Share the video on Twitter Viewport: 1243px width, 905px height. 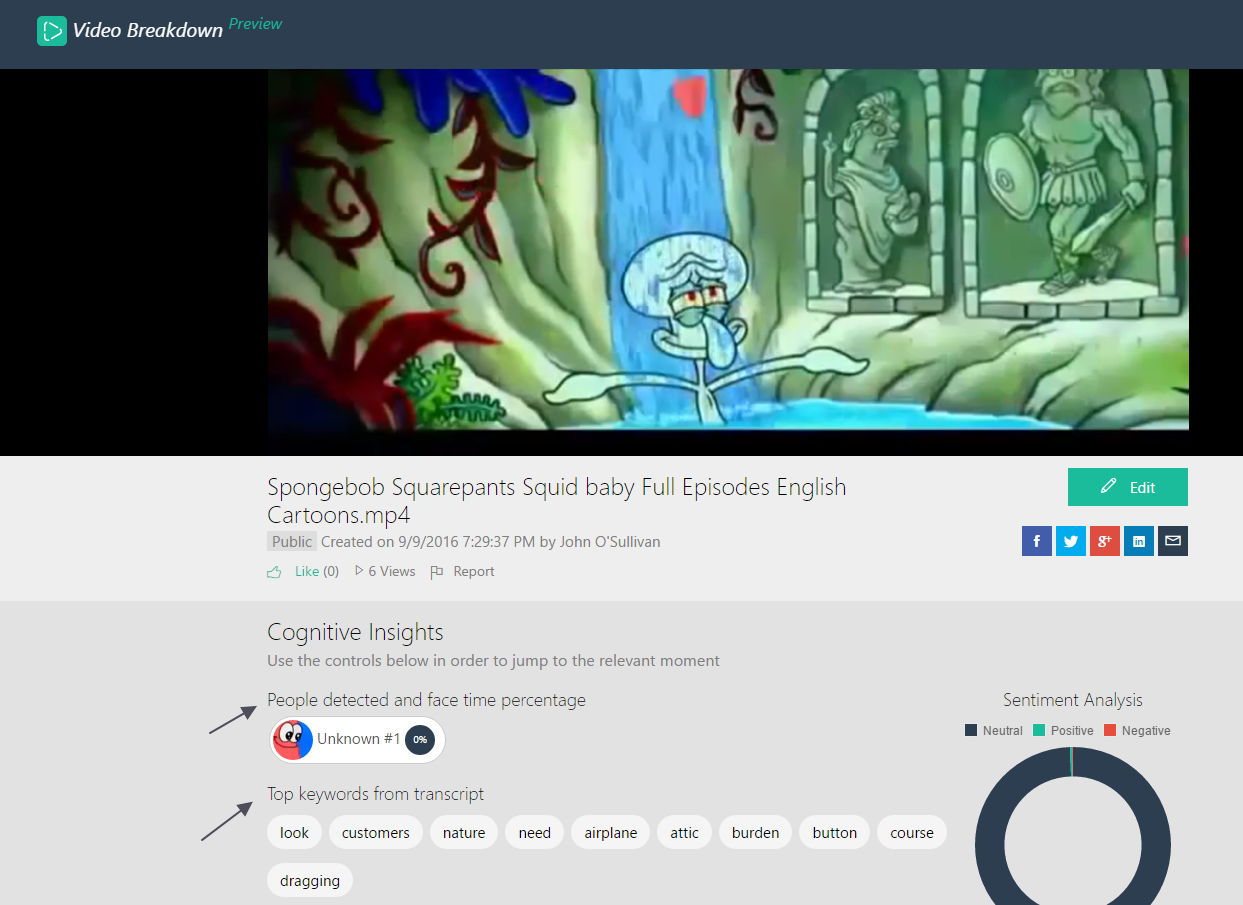pyautogui.click(x=1070, y=541)
